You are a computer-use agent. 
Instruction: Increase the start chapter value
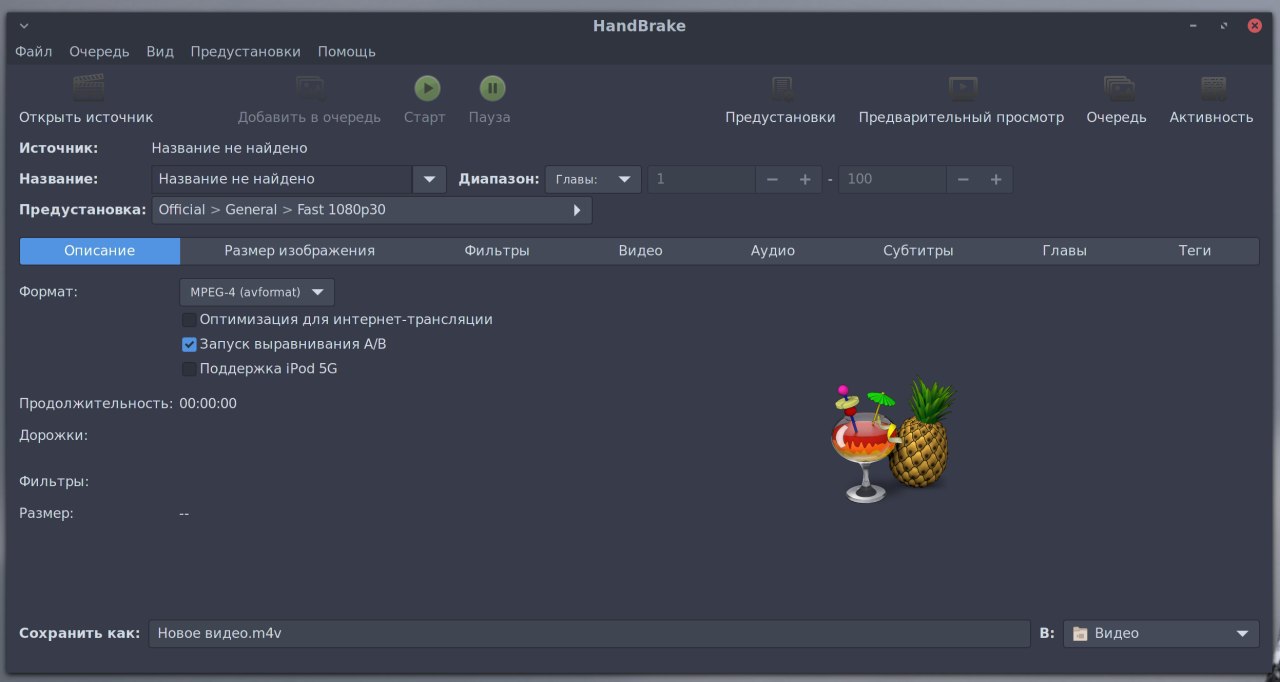tap(805, 180)
